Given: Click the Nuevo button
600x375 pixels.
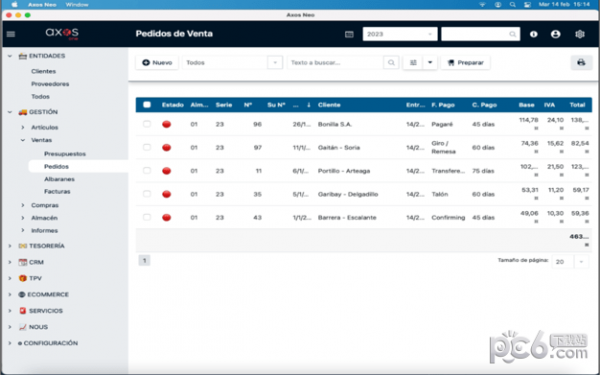Looking at the screenshot, I should tap(157, 62).
